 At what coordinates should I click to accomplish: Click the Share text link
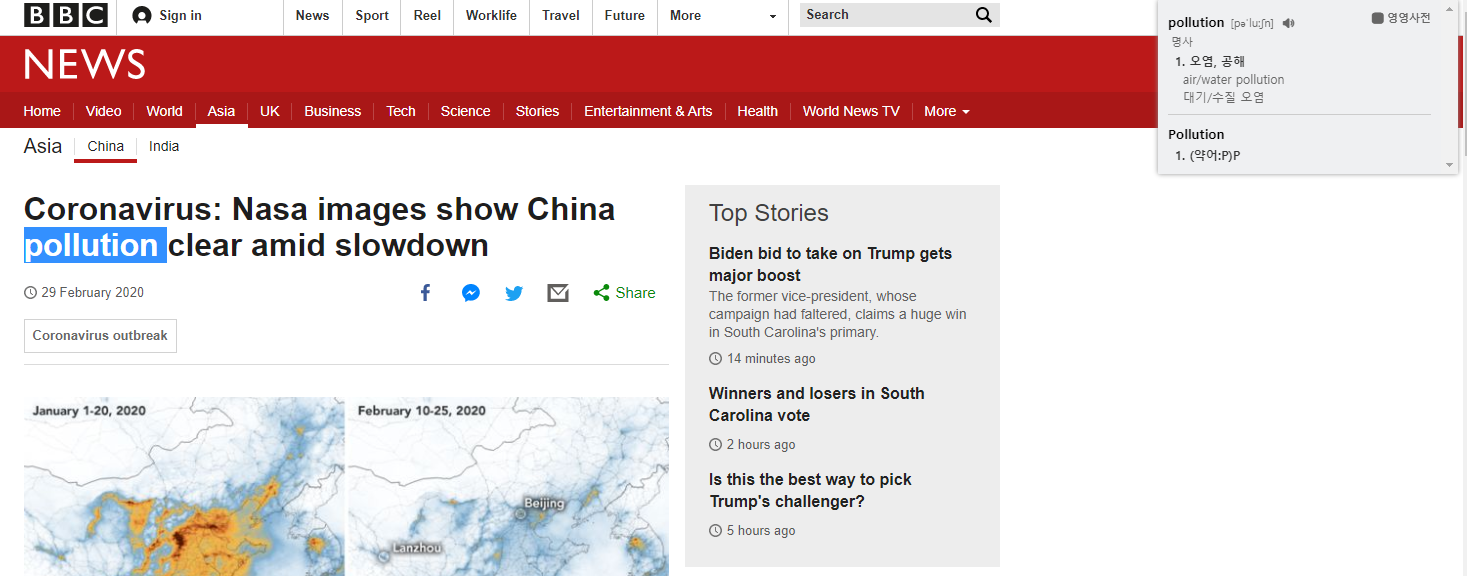[x=636, y=293]
